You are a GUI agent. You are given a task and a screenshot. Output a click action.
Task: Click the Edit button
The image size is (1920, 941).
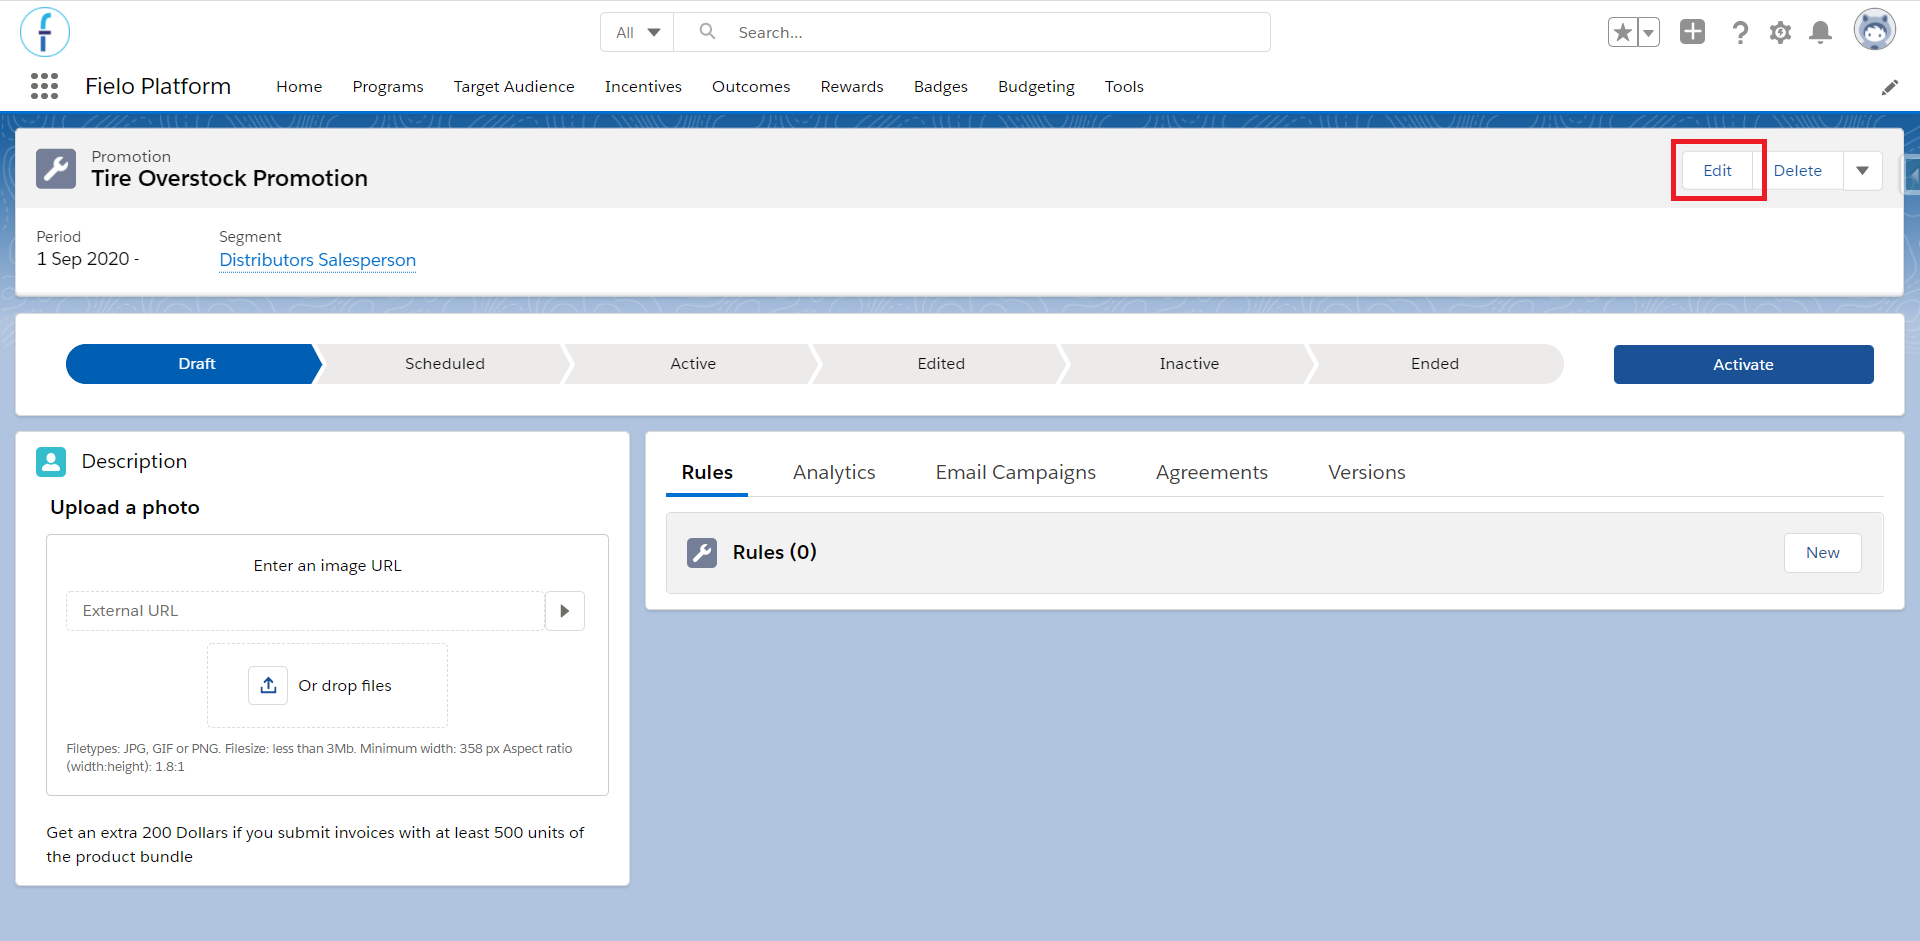1717,170
